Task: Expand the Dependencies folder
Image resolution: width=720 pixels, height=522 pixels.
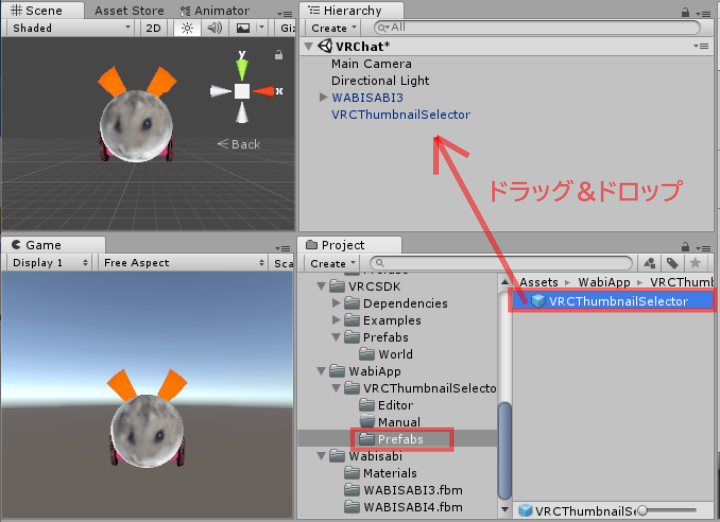Action: (336, 303)
